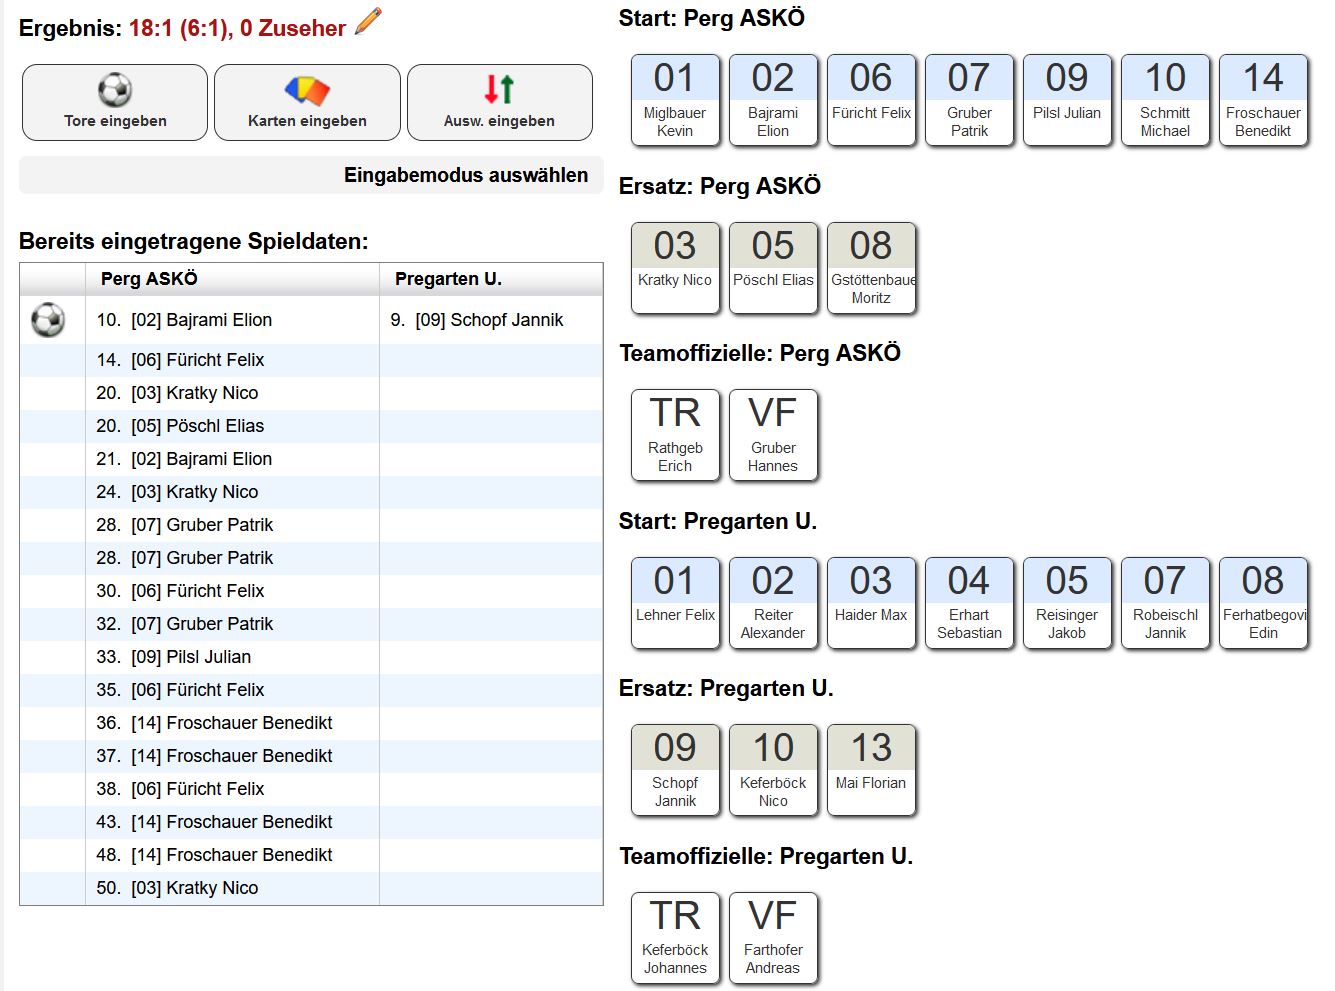Open Ausw. eingeben substitution entry
Viewport: 1335px width, 991px height.
499,102
